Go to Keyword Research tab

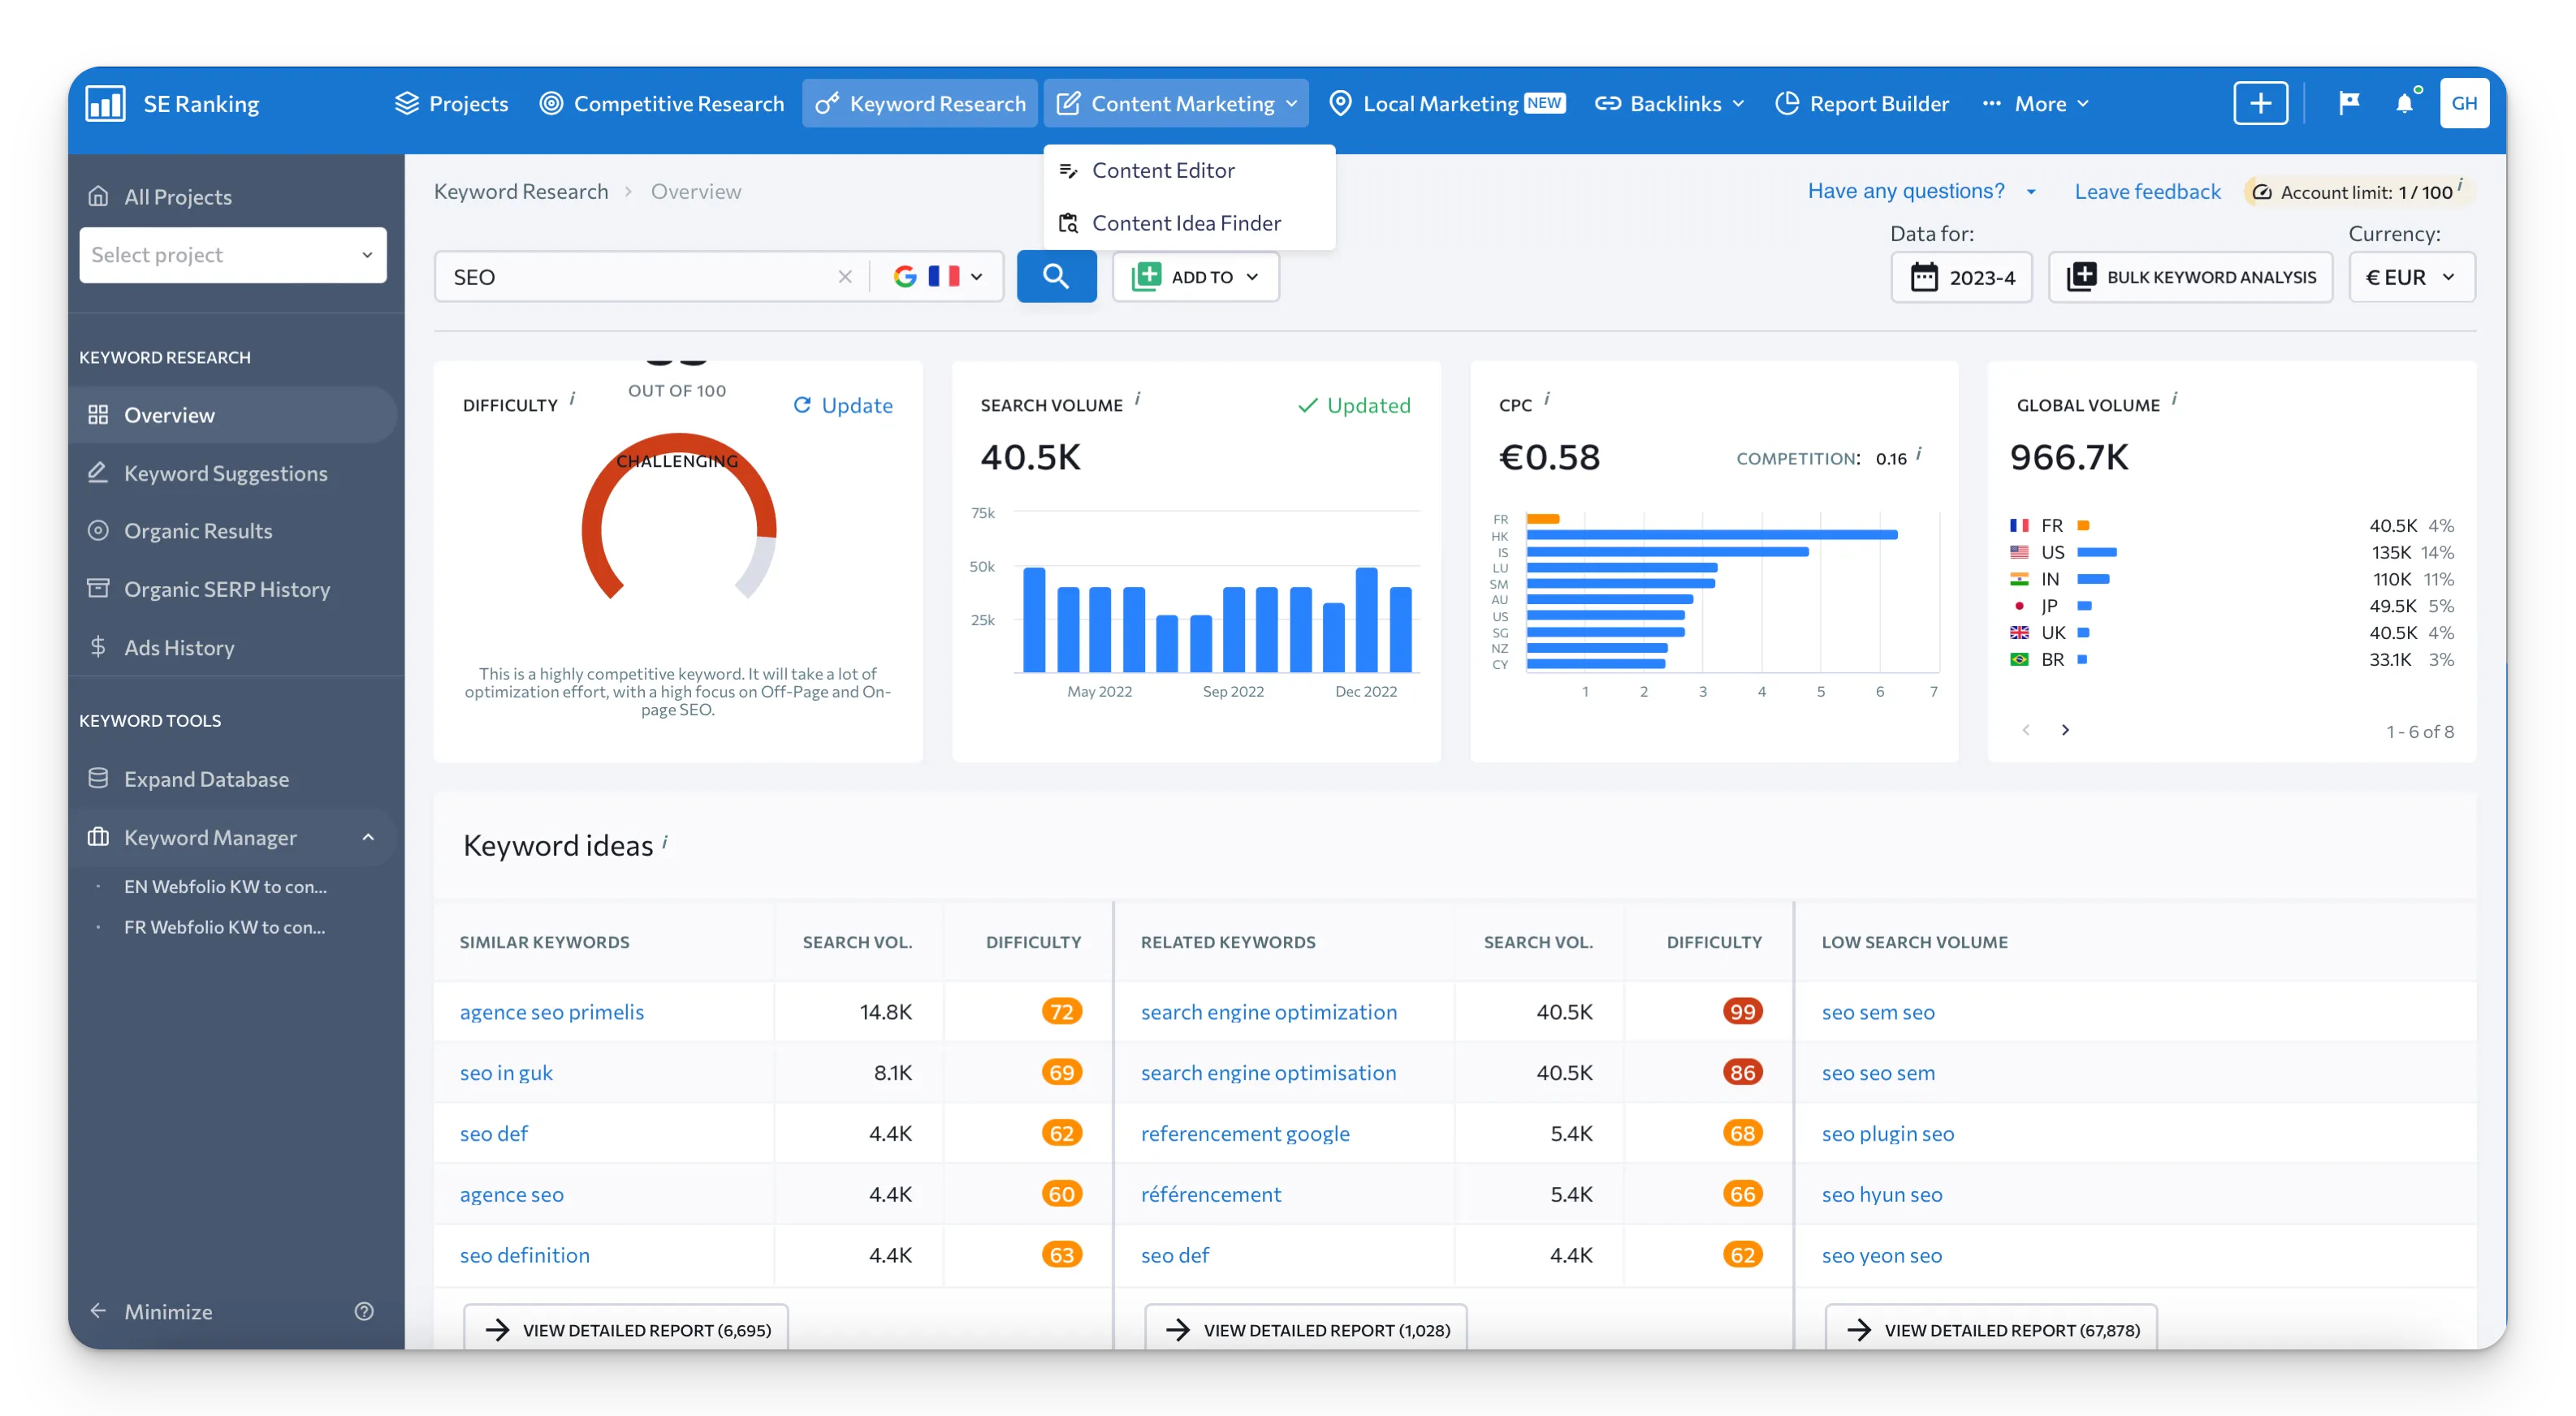pos(920,103)
